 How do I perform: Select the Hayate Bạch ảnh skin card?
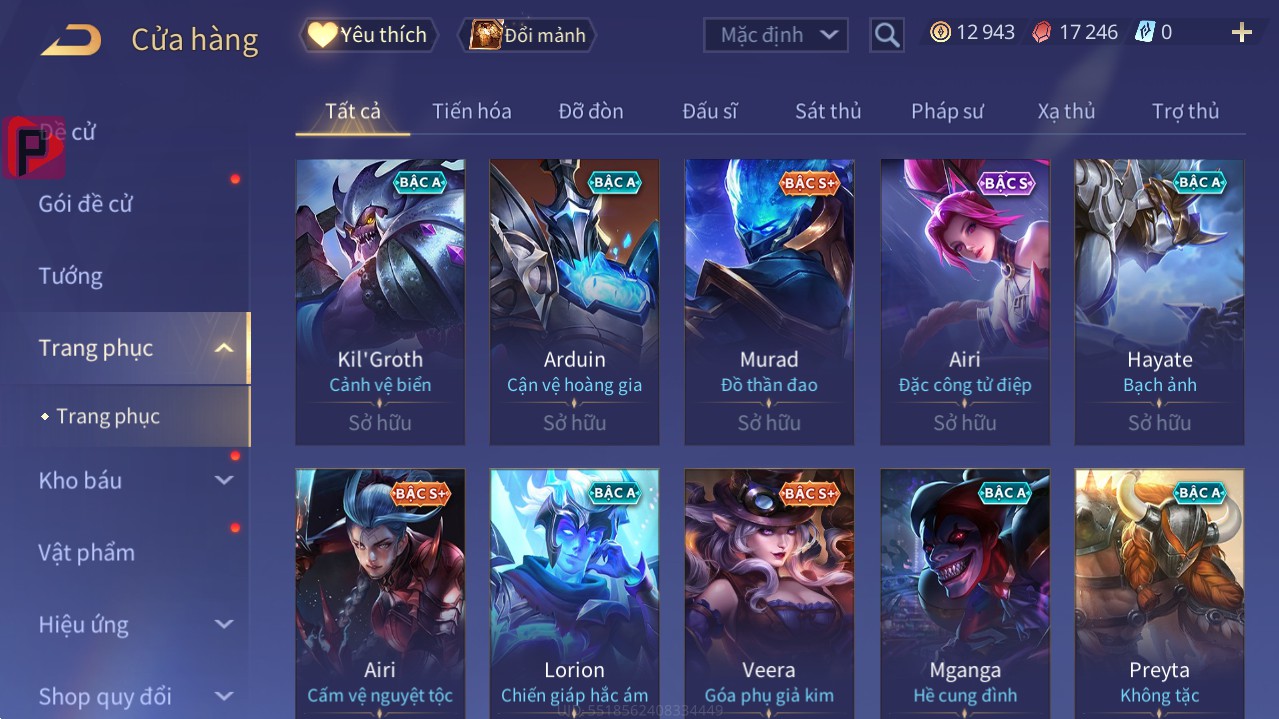point(1159,301)
